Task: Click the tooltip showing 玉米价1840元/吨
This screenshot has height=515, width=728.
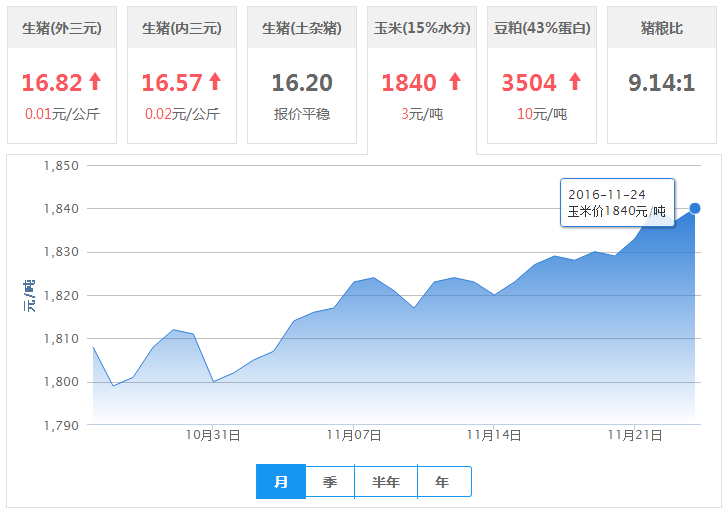Action: coord(617,202)
